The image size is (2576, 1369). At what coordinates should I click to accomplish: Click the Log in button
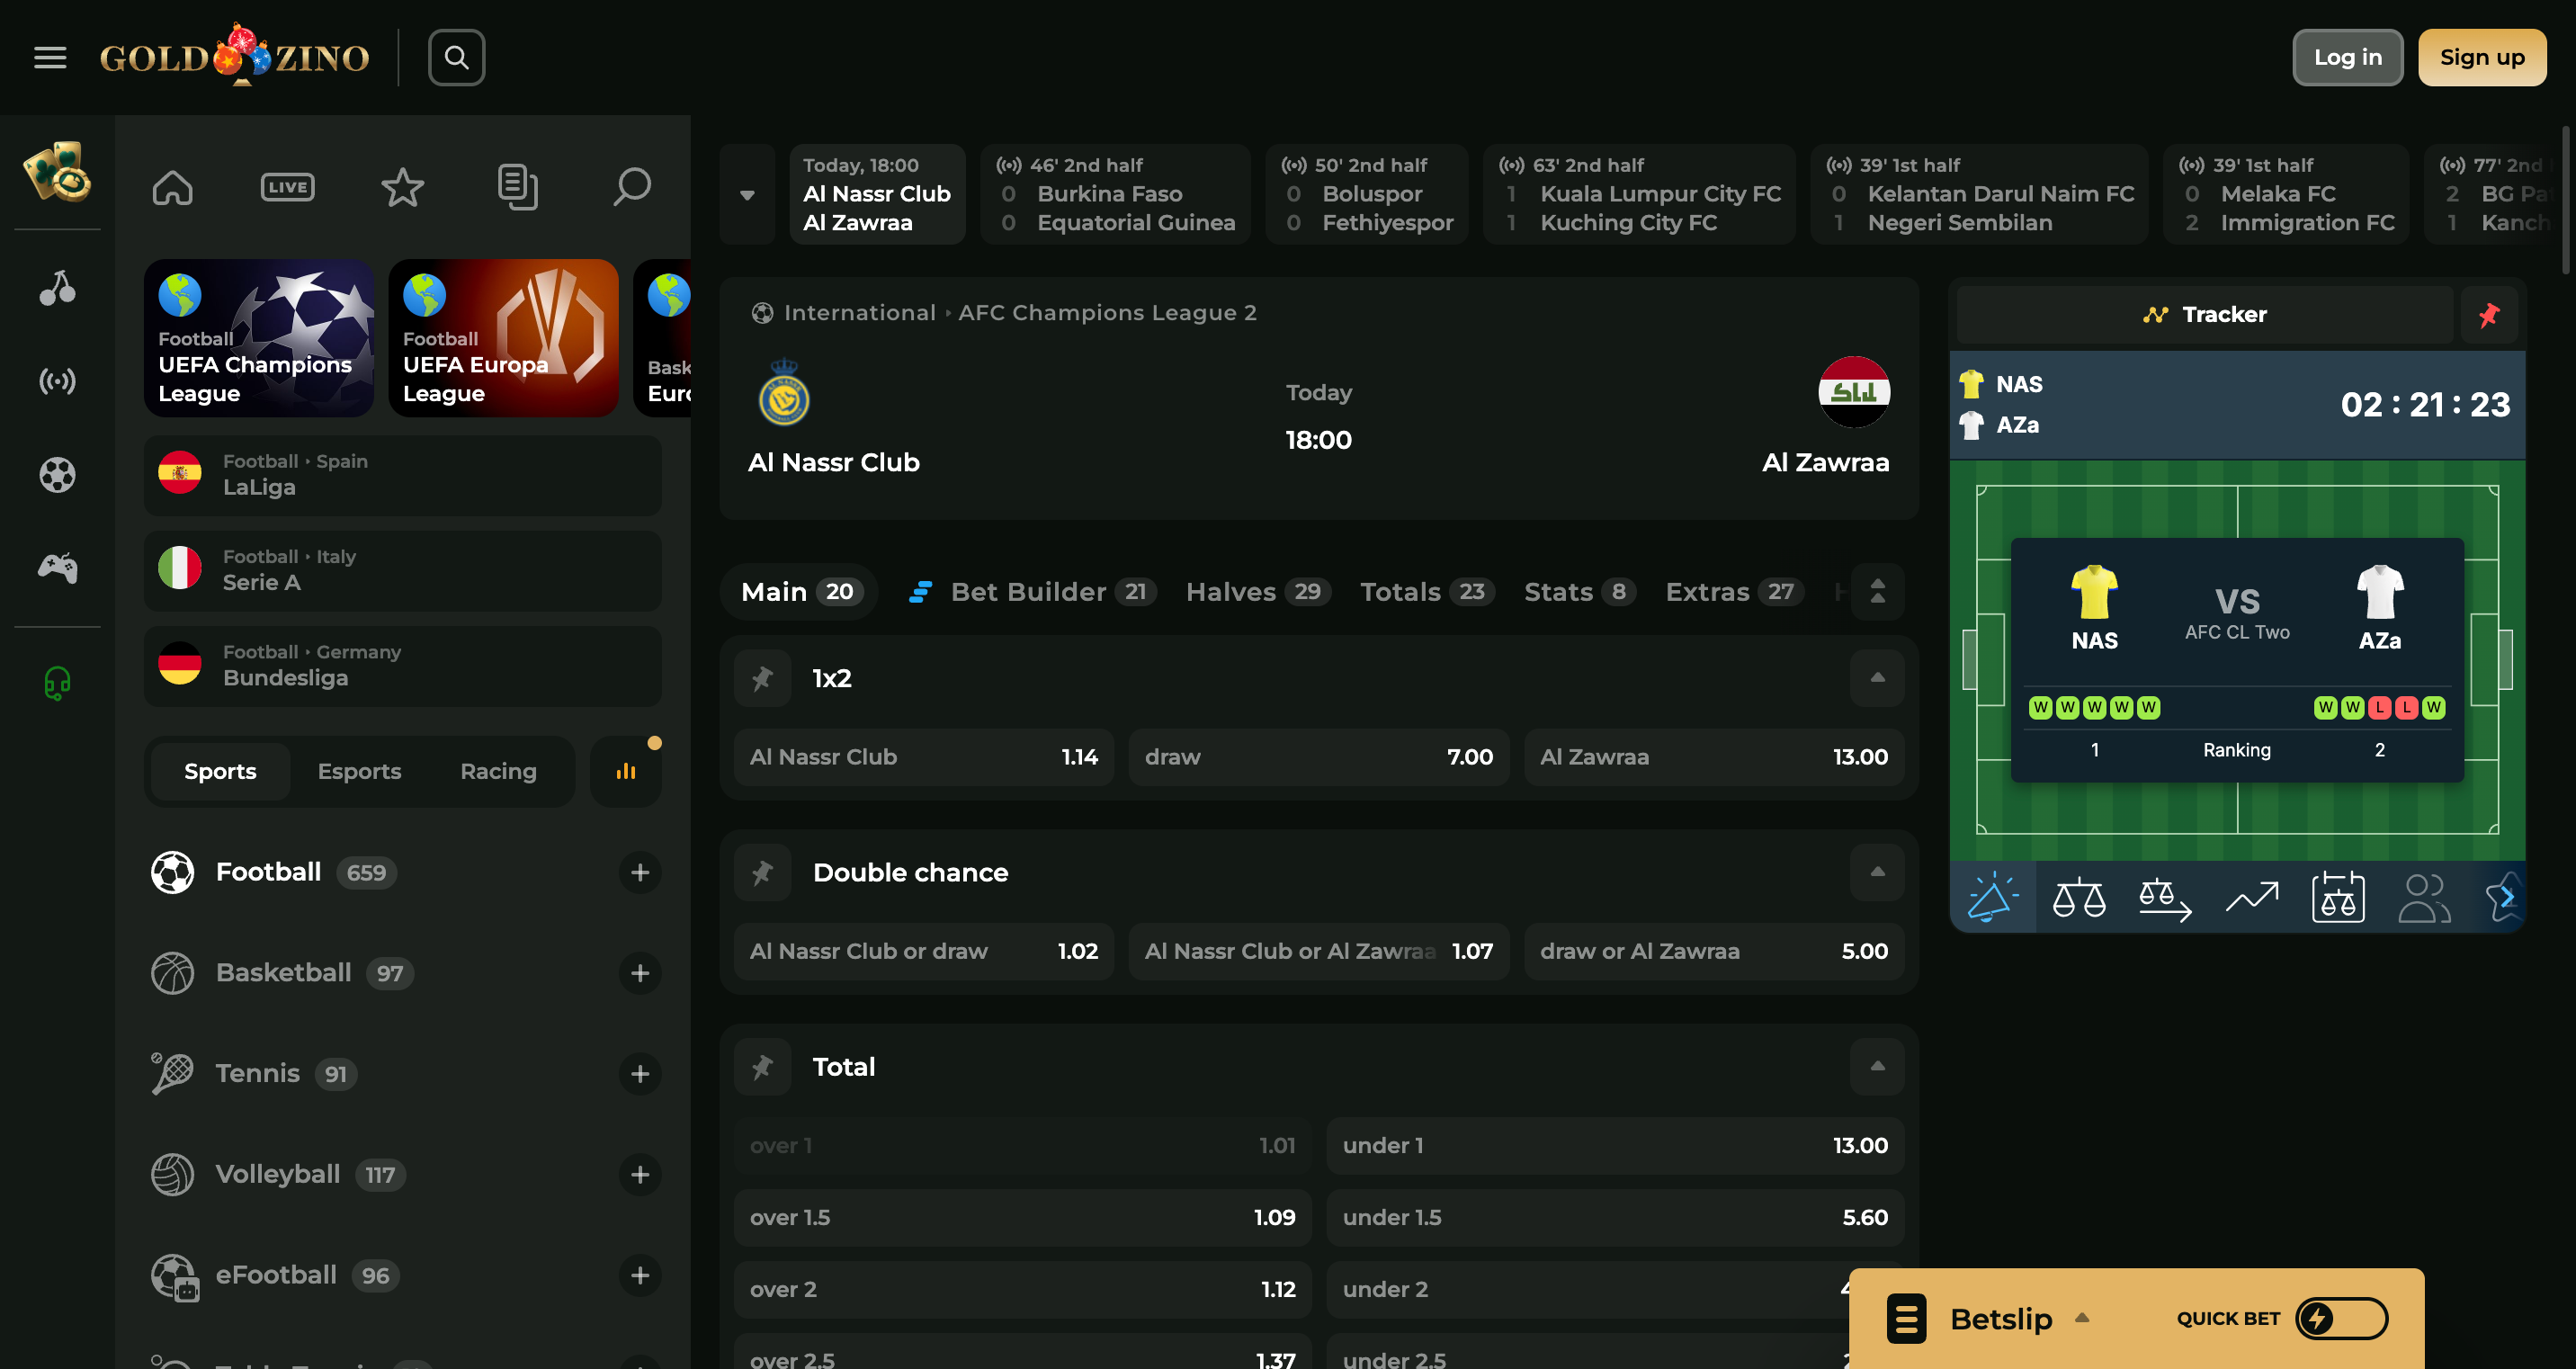pyautogui.click(x=2347, y=58)
